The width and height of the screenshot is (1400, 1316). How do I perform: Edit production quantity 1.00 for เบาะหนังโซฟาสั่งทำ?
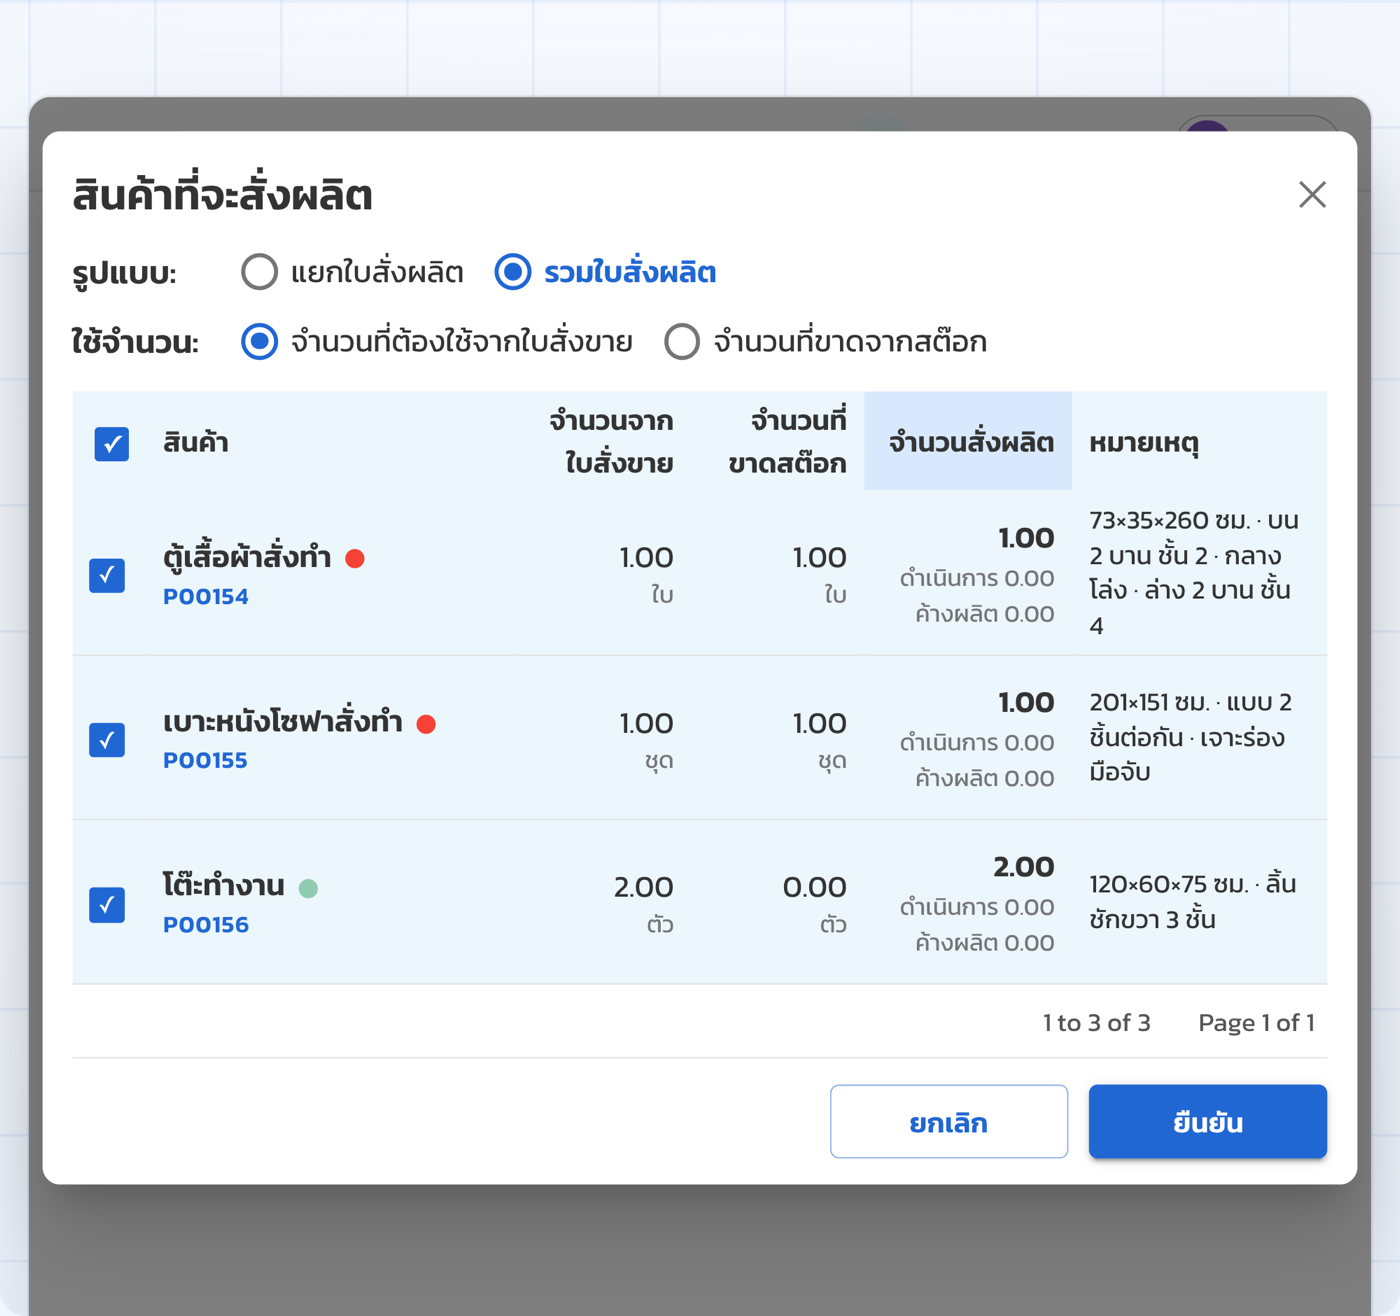click(x=1026, y=703)
